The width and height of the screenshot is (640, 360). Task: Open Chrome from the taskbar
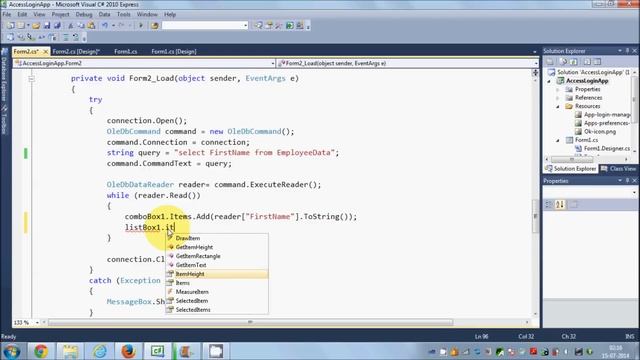[40, 351]
